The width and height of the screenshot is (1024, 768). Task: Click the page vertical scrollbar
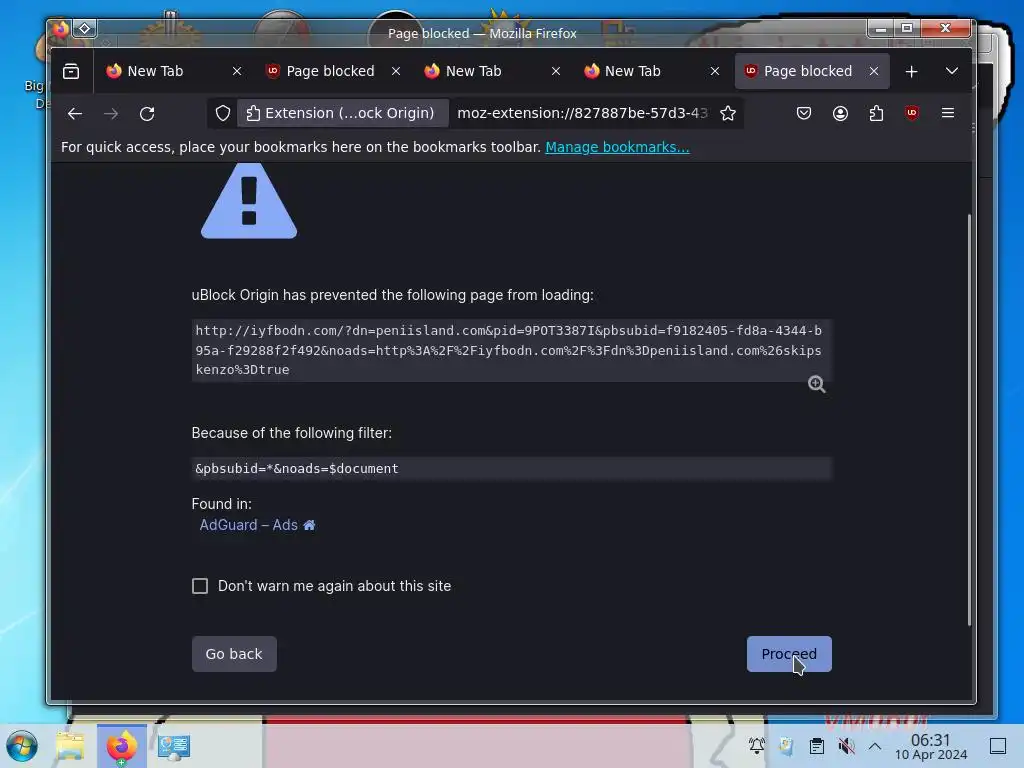[x=969, y=418]
